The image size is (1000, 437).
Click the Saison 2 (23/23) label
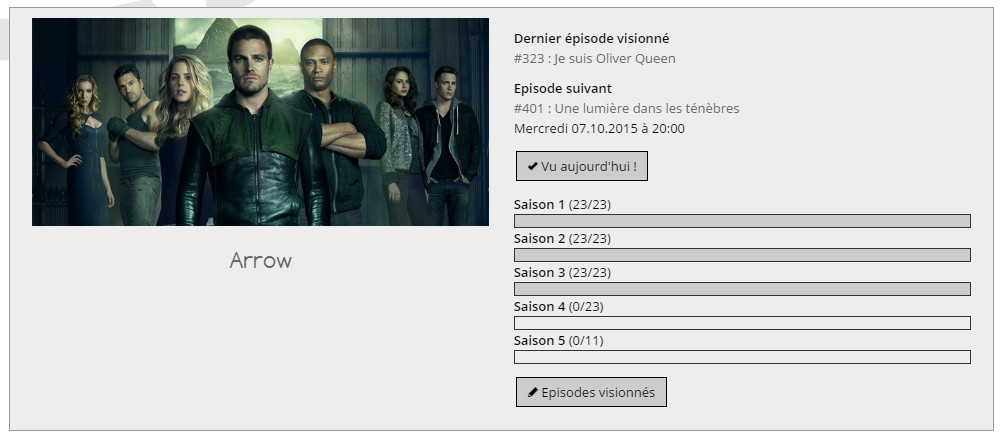point(562,239)
